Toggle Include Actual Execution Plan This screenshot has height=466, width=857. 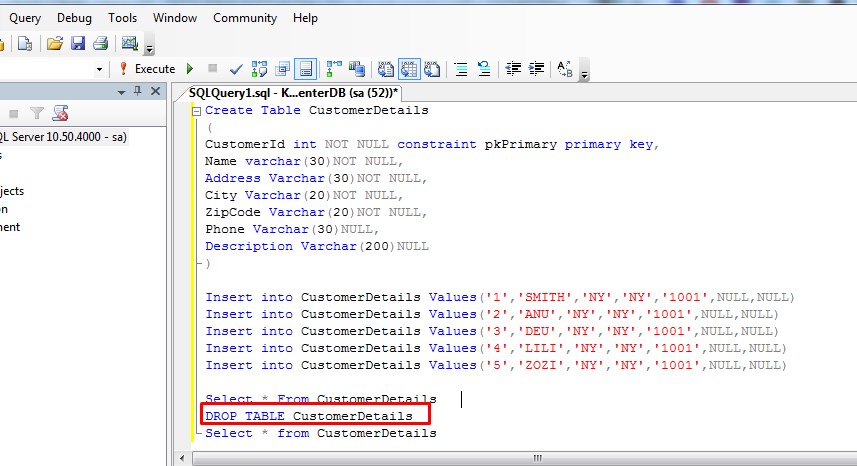click(333, 69)
